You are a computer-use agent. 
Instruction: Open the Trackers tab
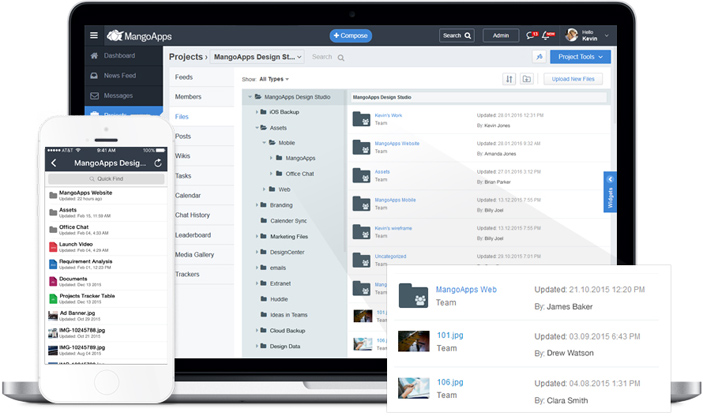pyautogui.click(x=187, y=274)
